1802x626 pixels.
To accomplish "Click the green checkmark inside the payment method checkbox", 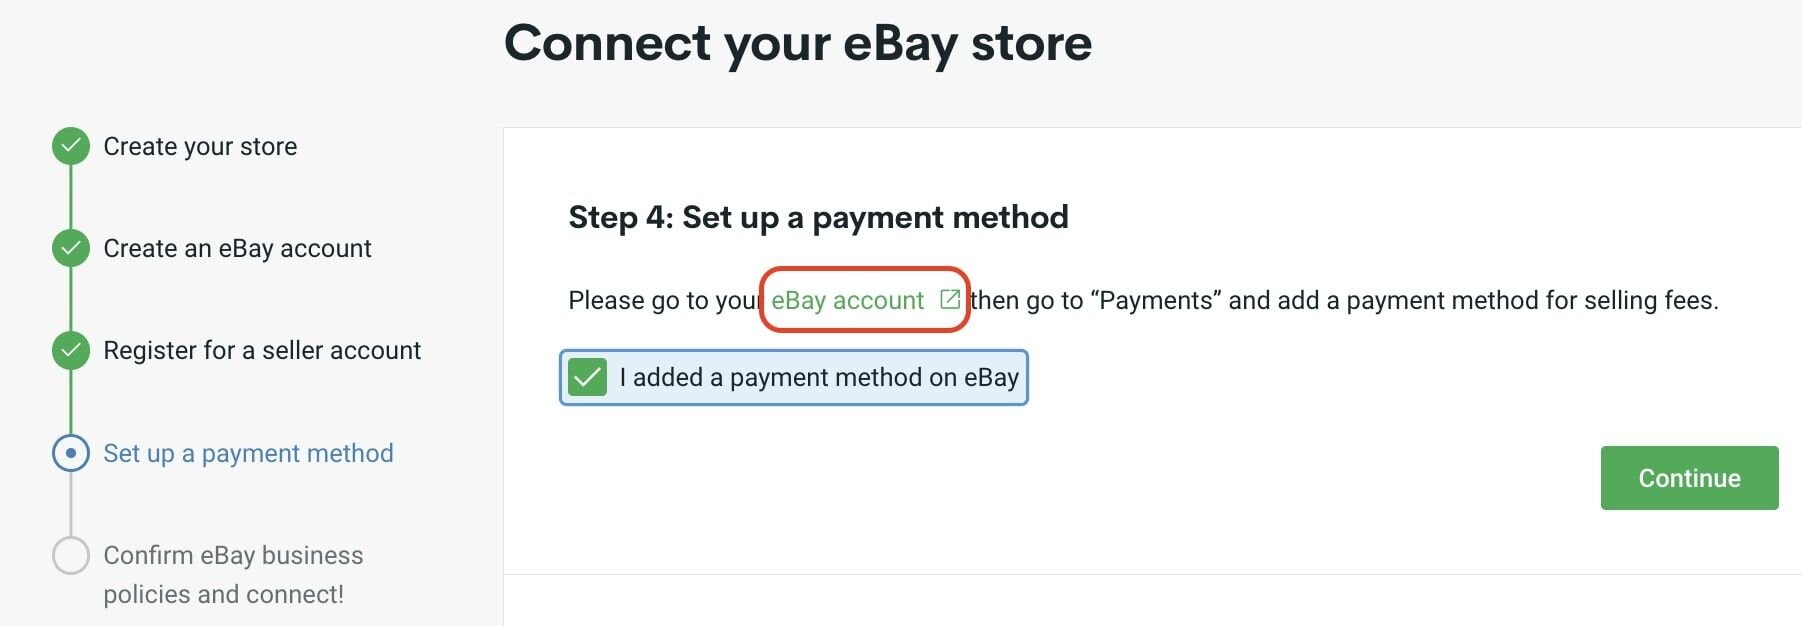I will pos(589,377).
